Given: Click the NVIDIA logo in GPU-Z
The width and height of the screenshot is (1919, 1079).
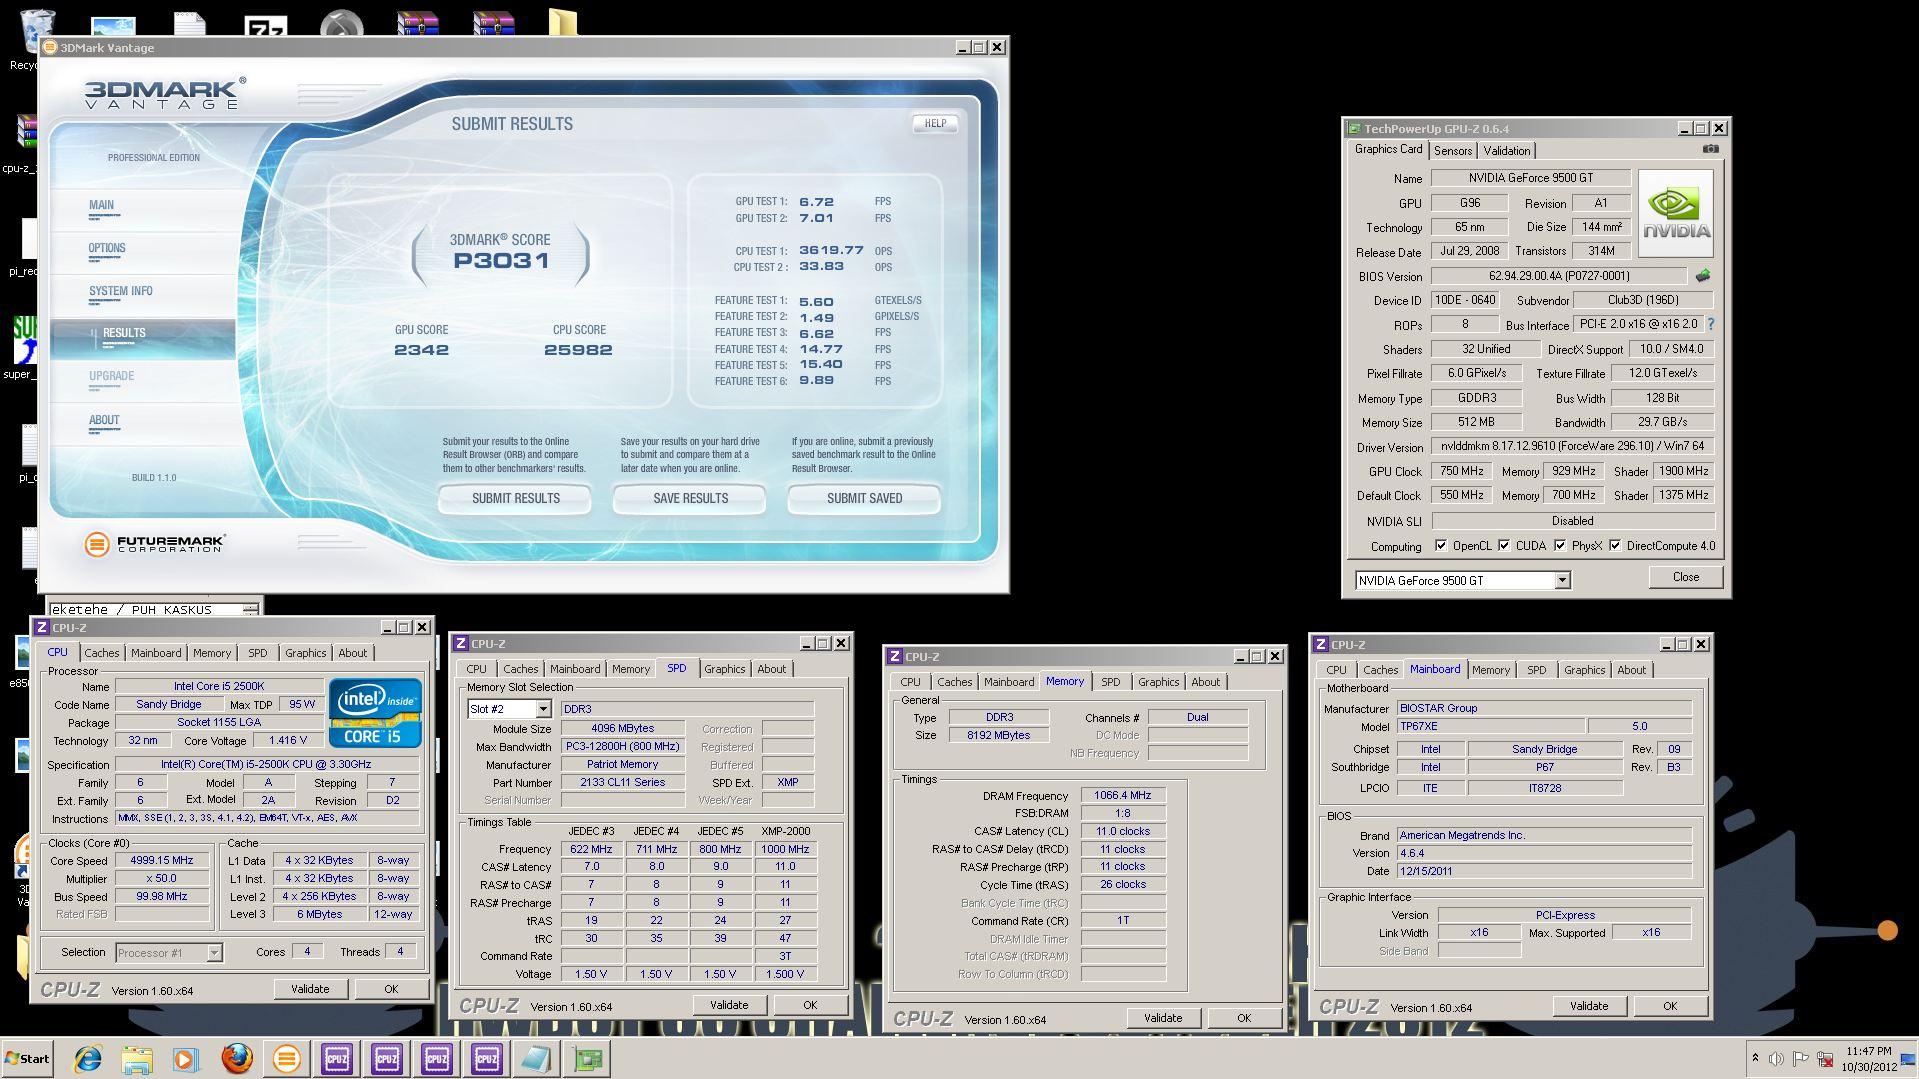Looking at the screenshot, I should (x=1676, y=213).
